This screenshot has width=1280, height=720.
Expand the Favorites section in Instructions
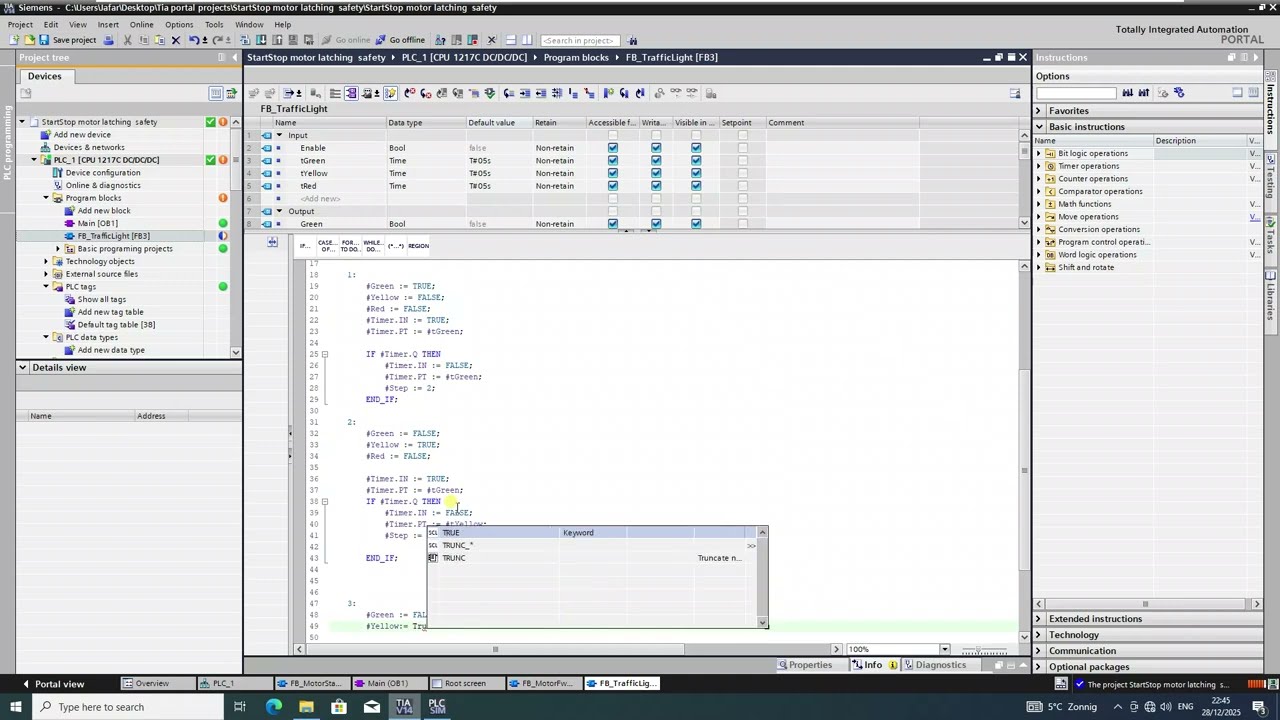point(1038,111)
